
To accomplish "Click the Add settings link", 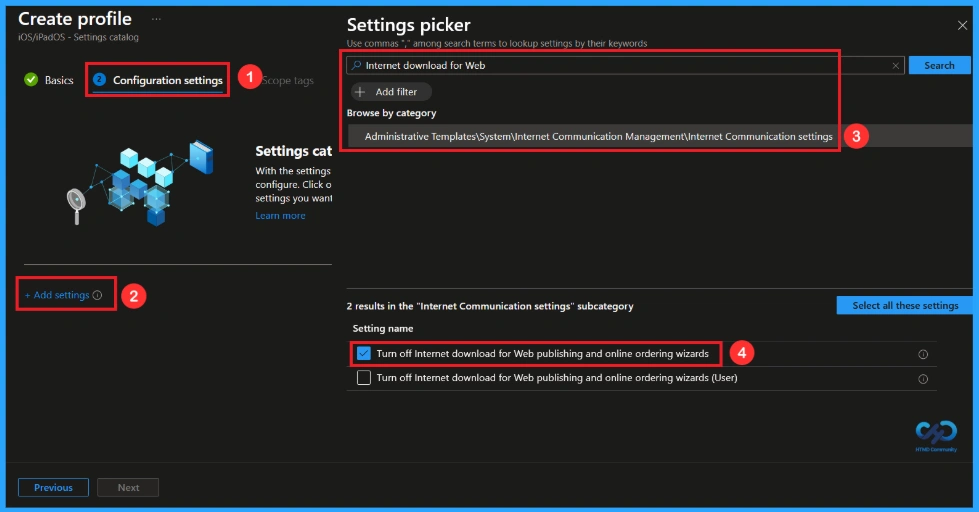I will pos(57,295).
